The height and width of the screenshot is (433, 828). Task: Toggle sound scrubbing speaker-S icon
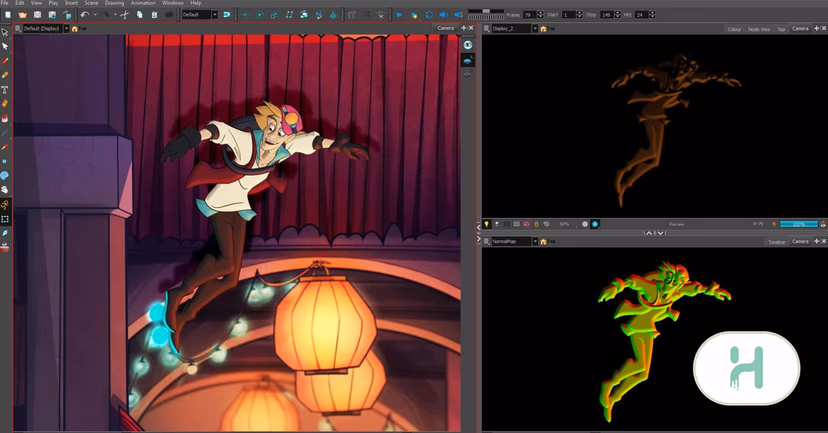click(458, 15)
